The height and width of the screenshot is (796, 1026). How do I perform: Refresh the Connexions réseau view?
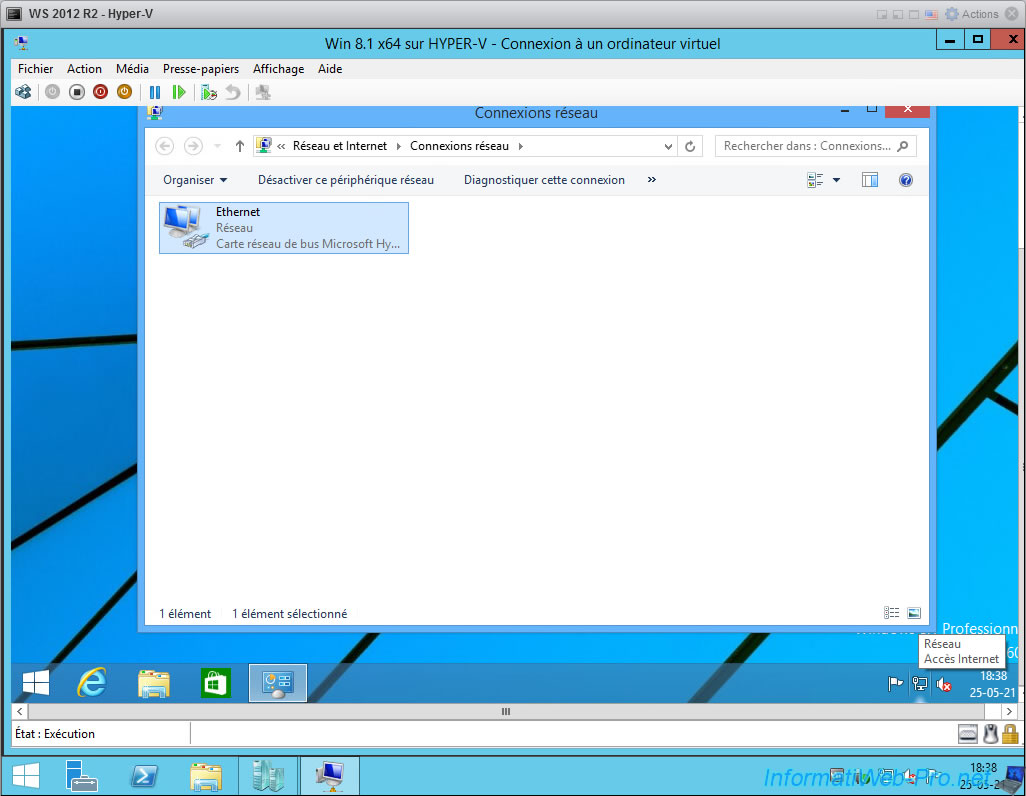[x=690, y=146]
